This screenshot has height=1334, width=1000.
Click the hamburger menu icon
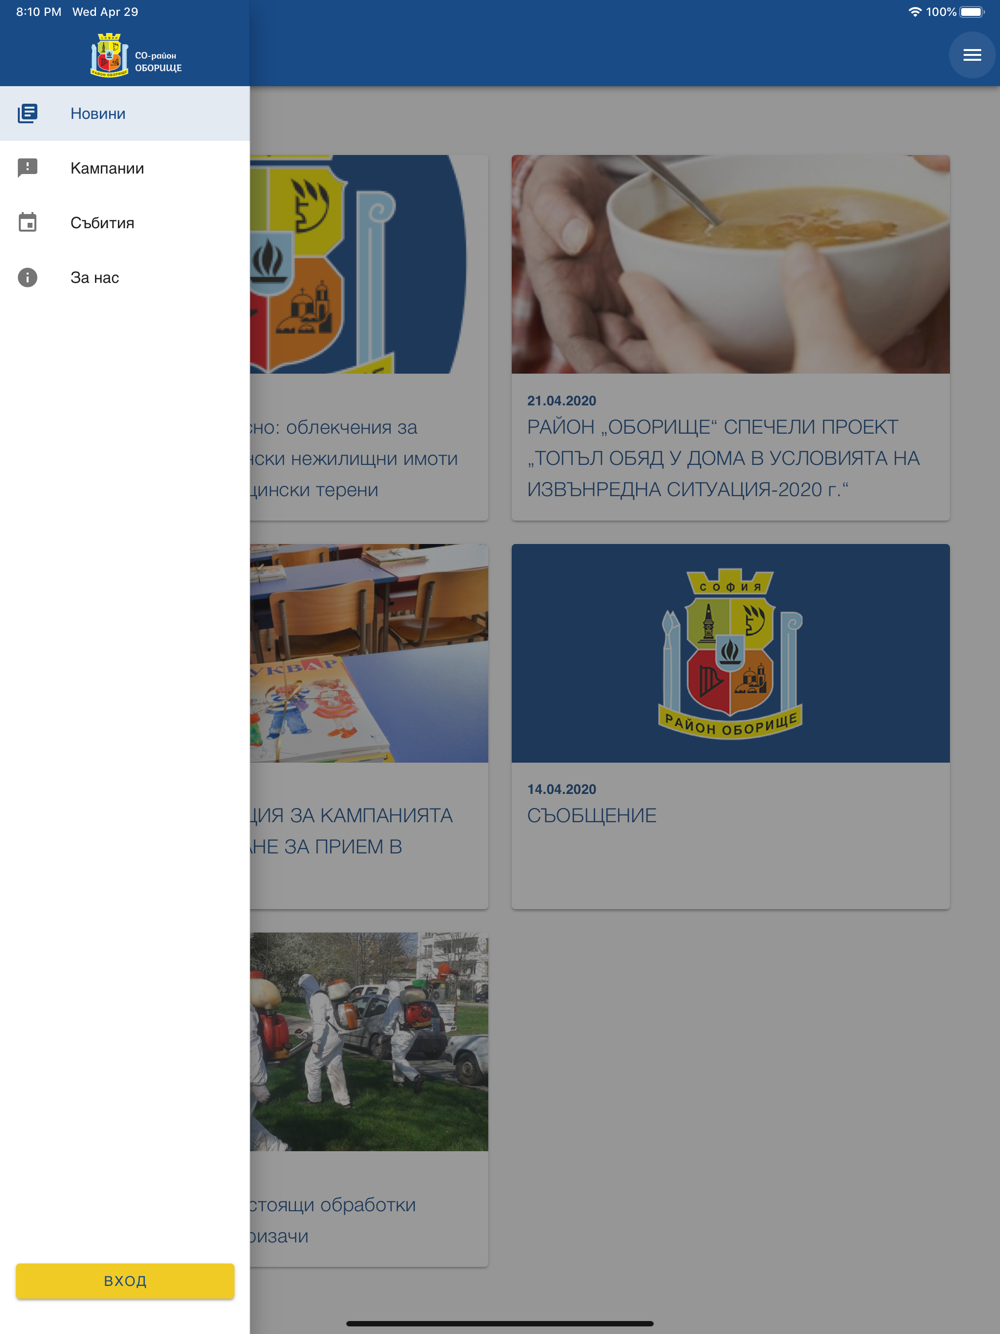point(972,55)
